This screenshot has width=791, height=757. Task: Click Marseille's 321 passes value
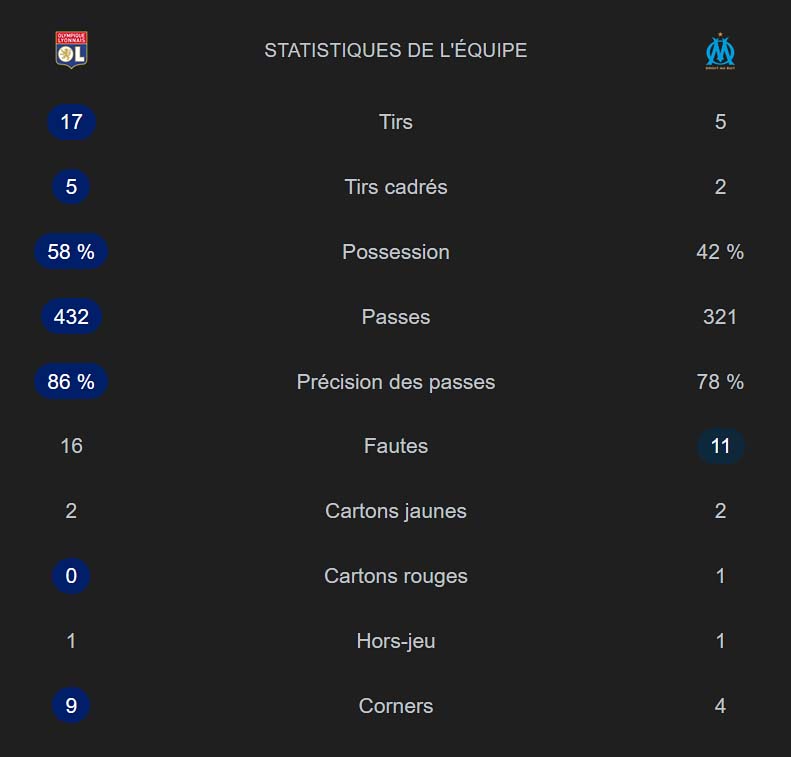pyautogui.click(x=720, y=317)
